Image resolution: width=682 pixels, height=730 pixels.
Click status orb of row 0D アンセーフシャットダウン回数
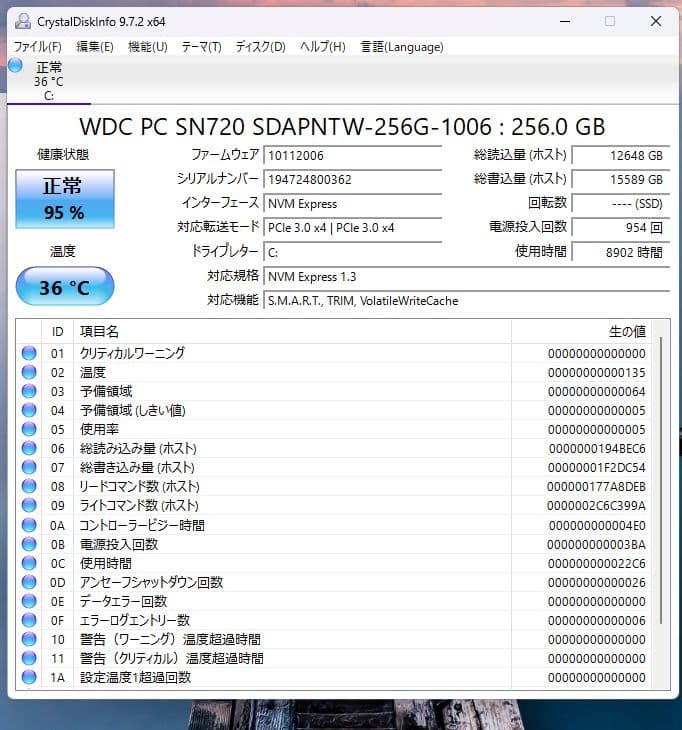29,583
